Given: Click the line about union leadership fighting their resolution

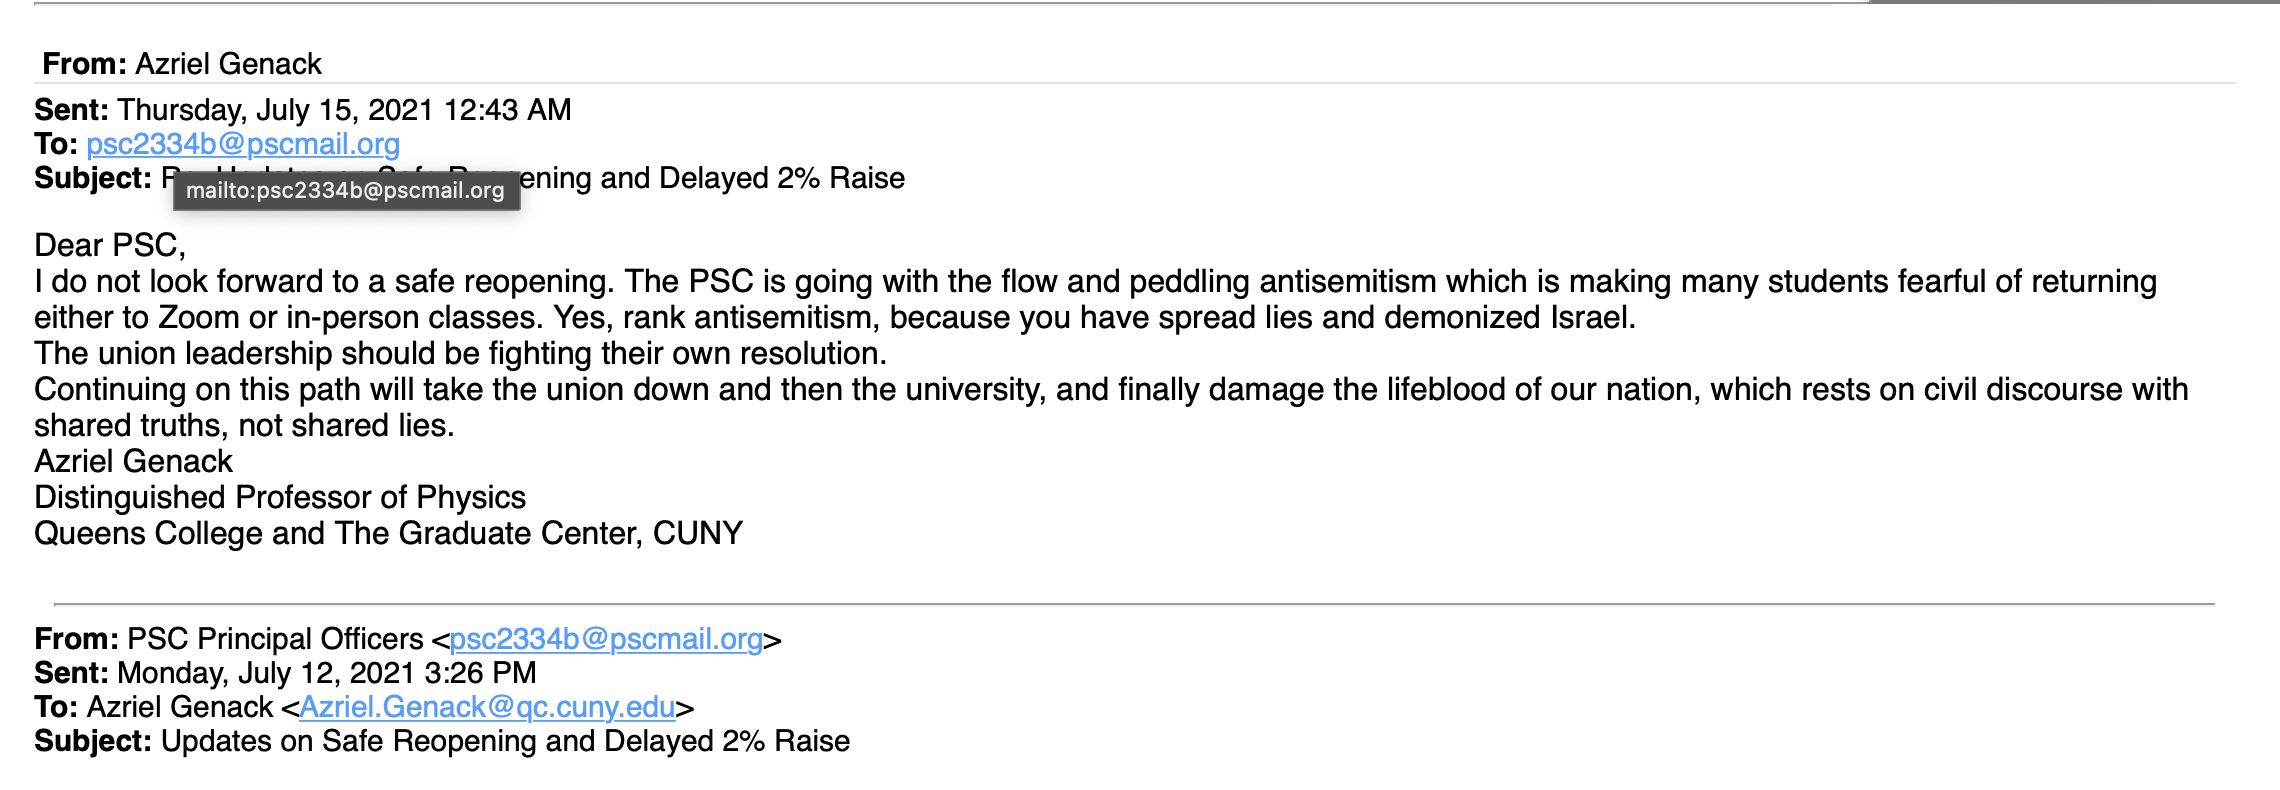Looking at the screenshot, I should point(460,354).
